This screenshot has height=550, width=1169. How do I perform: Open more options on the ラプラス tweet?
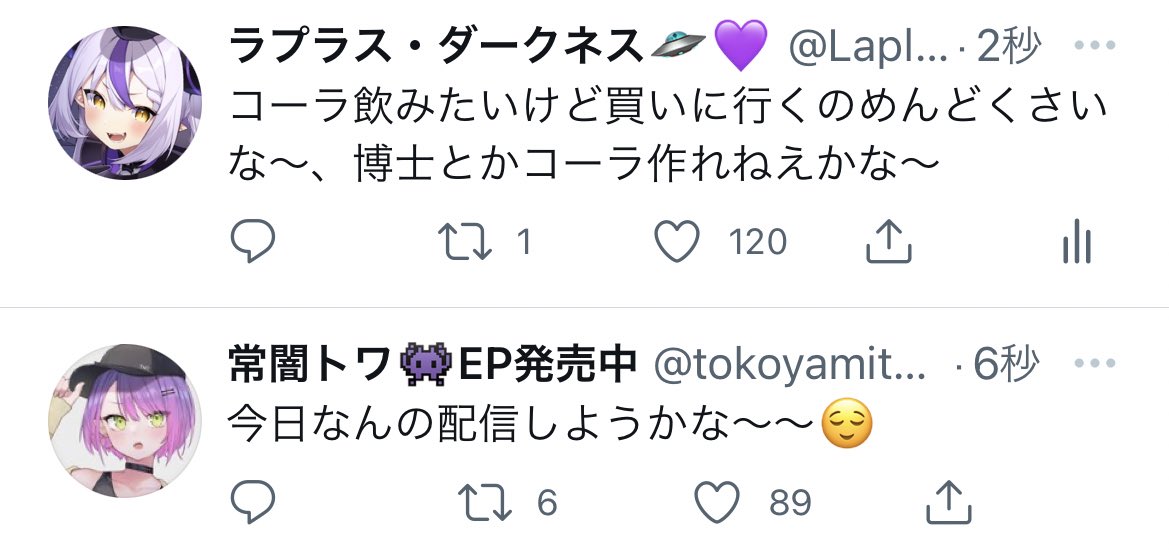click(1103, 47)
